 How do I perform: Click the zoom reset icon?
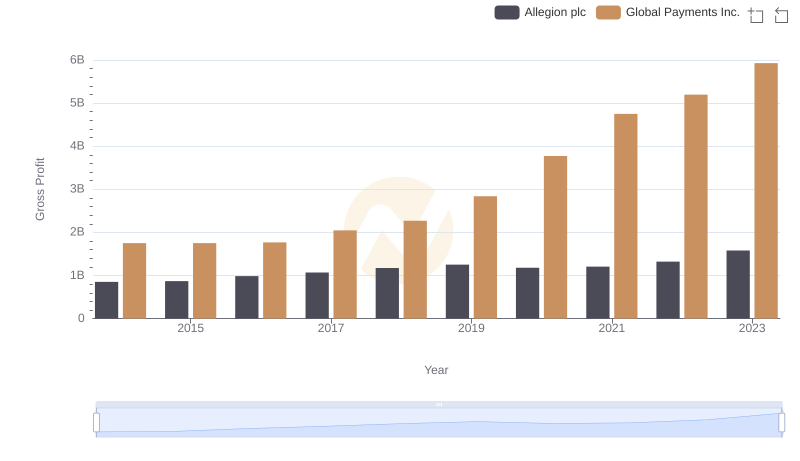pos(781,15)
